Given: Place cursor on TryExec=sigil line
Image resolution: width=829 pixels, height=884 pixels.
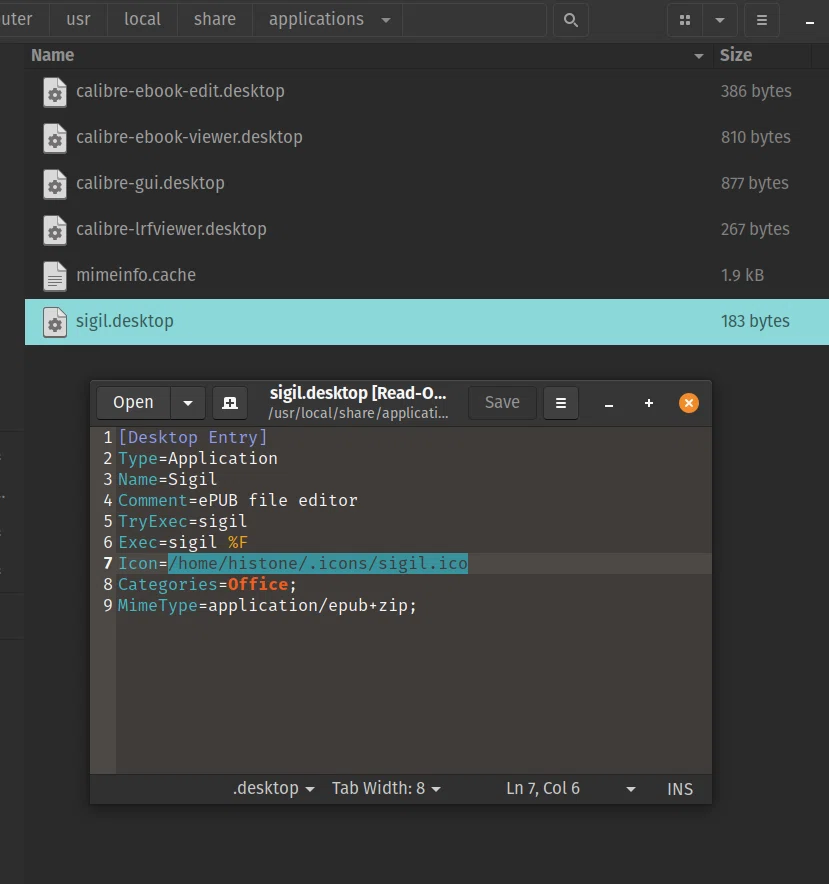Looking at the screenshot, I should pos(182,521).
